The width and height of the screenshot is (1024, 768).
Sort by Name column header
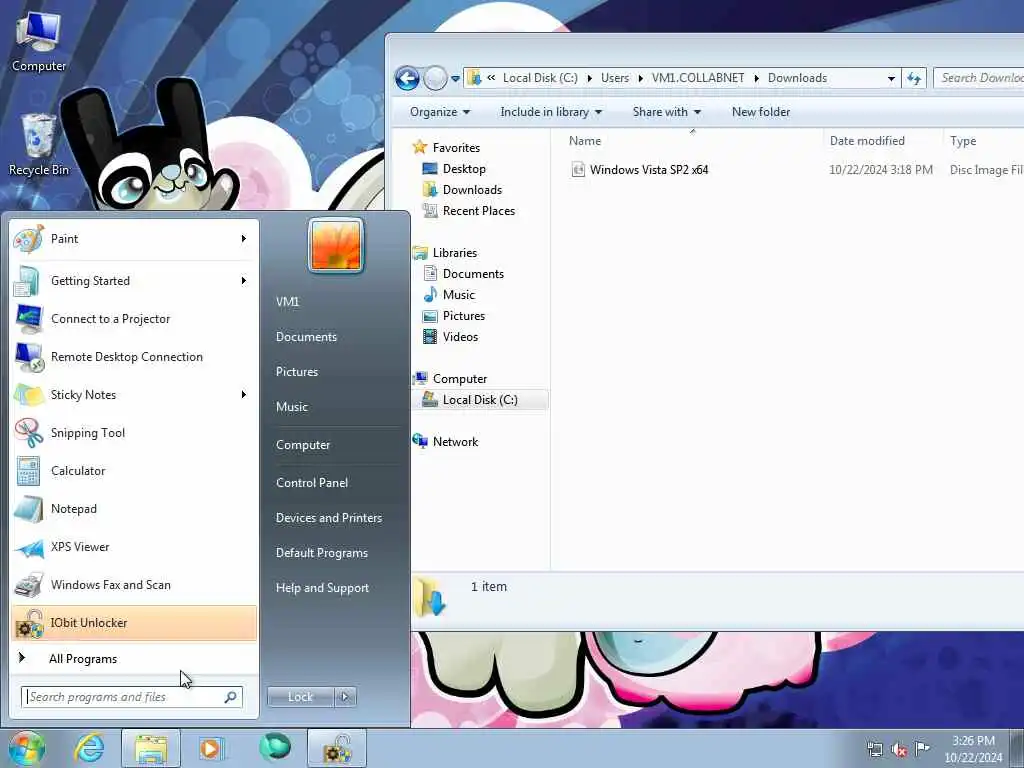[x=585, y=140]
